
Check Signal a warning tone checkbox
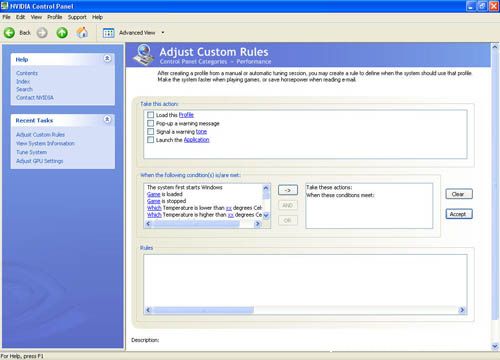[150, 131]
